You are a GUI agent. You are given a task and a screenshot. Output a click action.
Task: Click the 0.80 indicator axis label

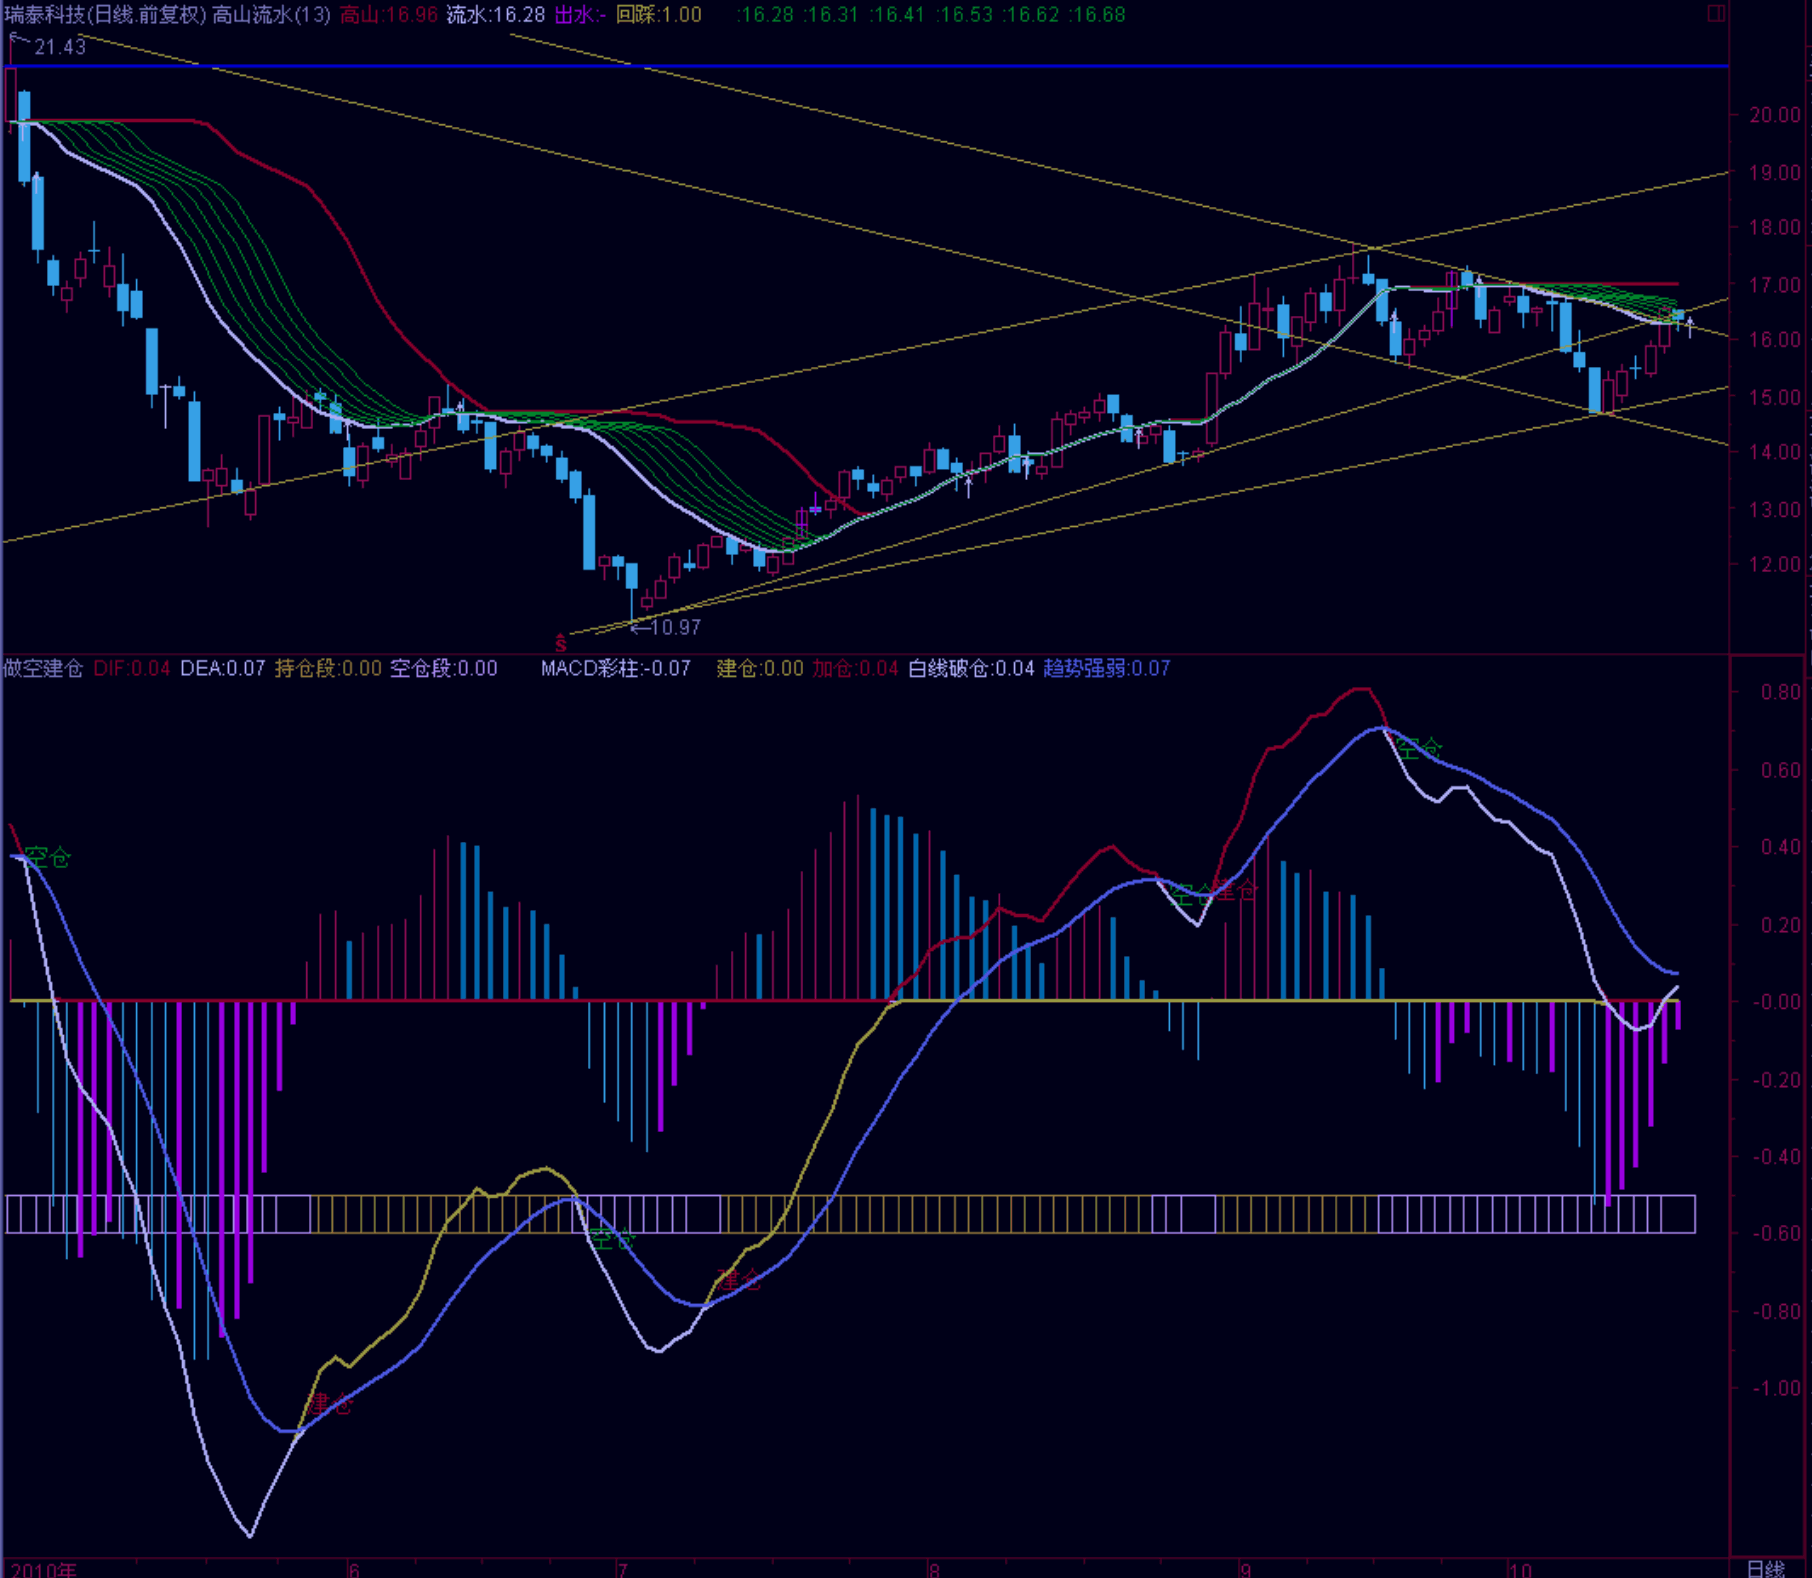(1780, 692)
